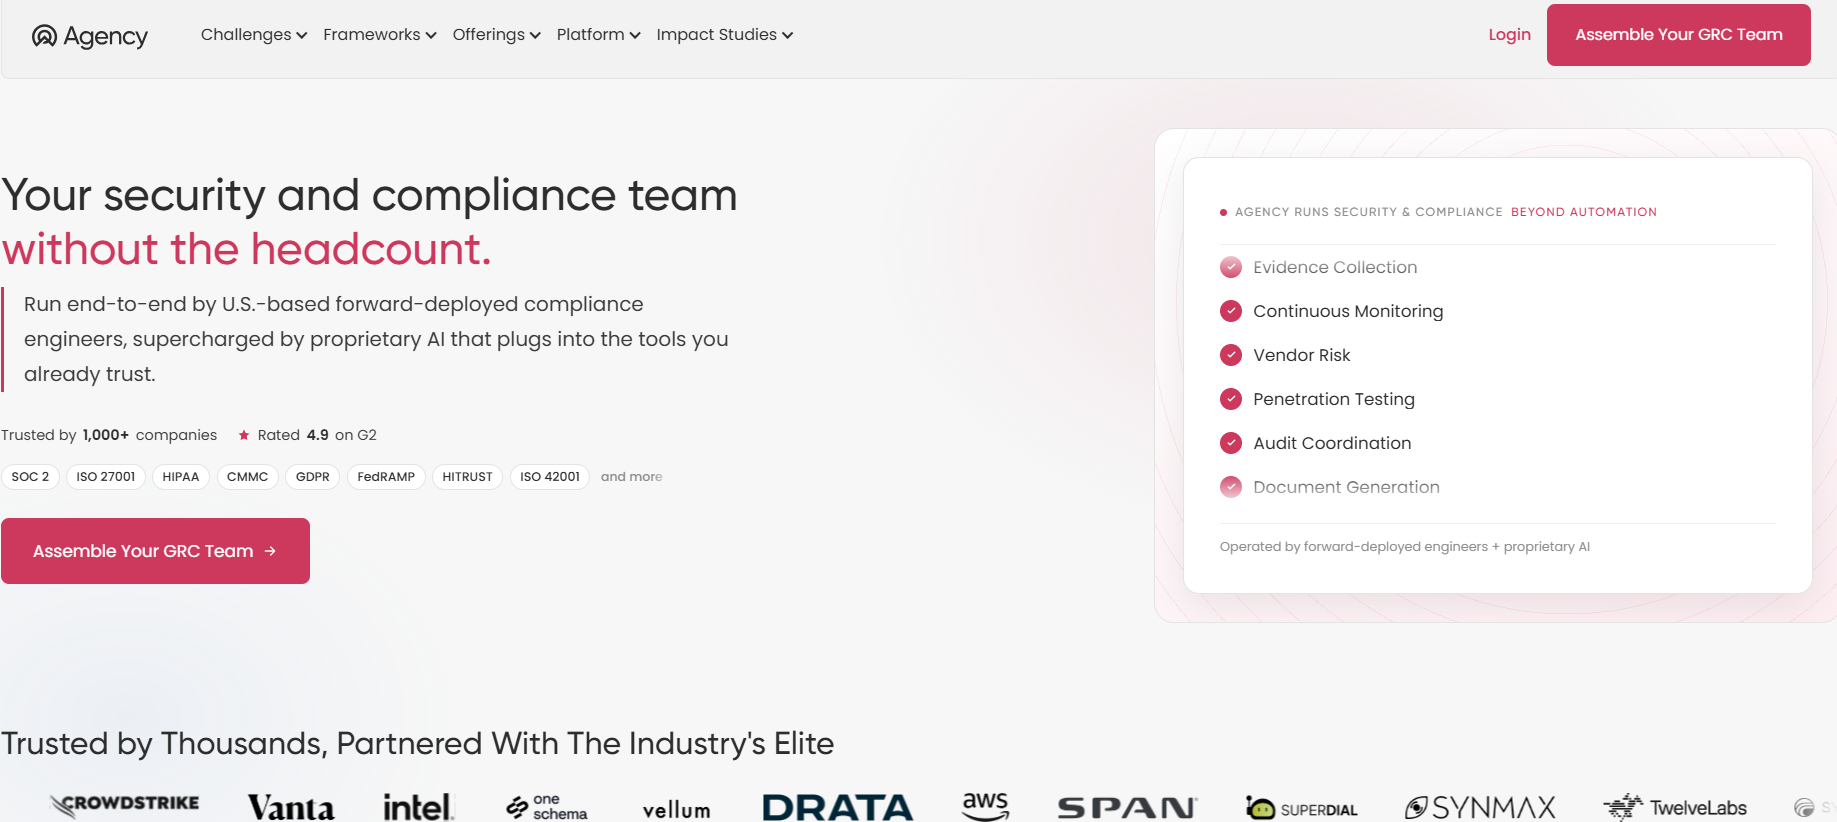Select the FedRAMP badge
1837x822 pixels.
tap(386, 477)
